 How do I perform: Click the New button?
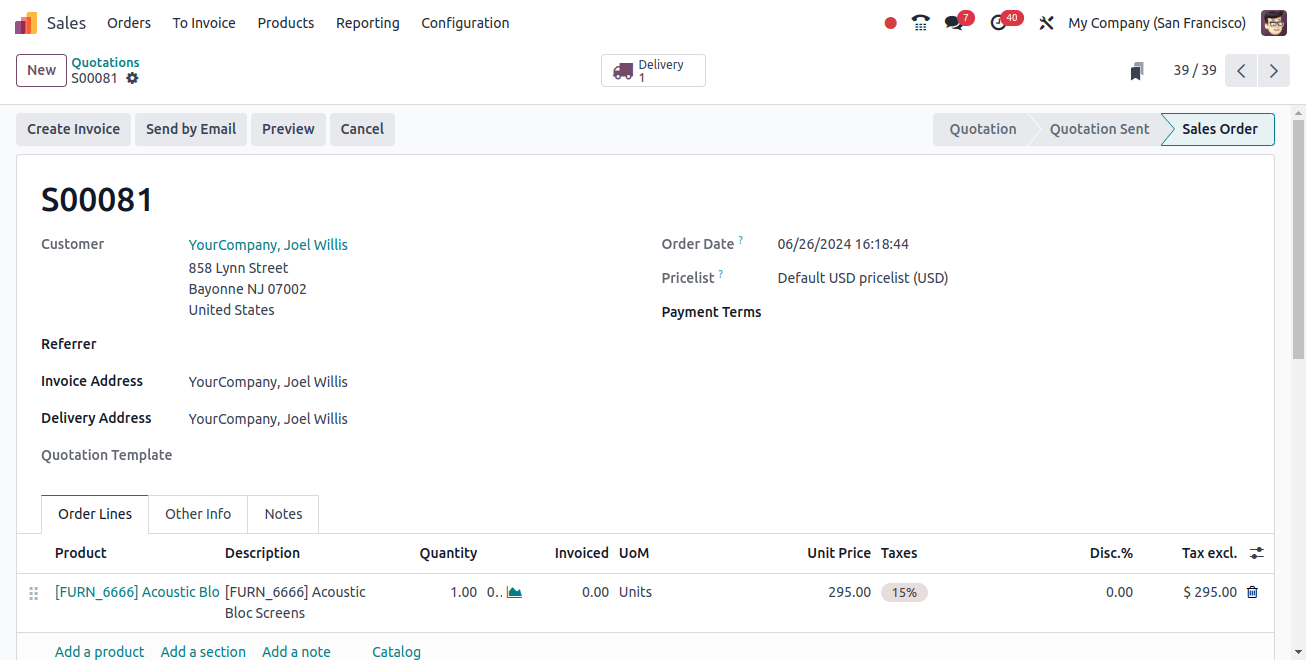(x=41, y=70)
